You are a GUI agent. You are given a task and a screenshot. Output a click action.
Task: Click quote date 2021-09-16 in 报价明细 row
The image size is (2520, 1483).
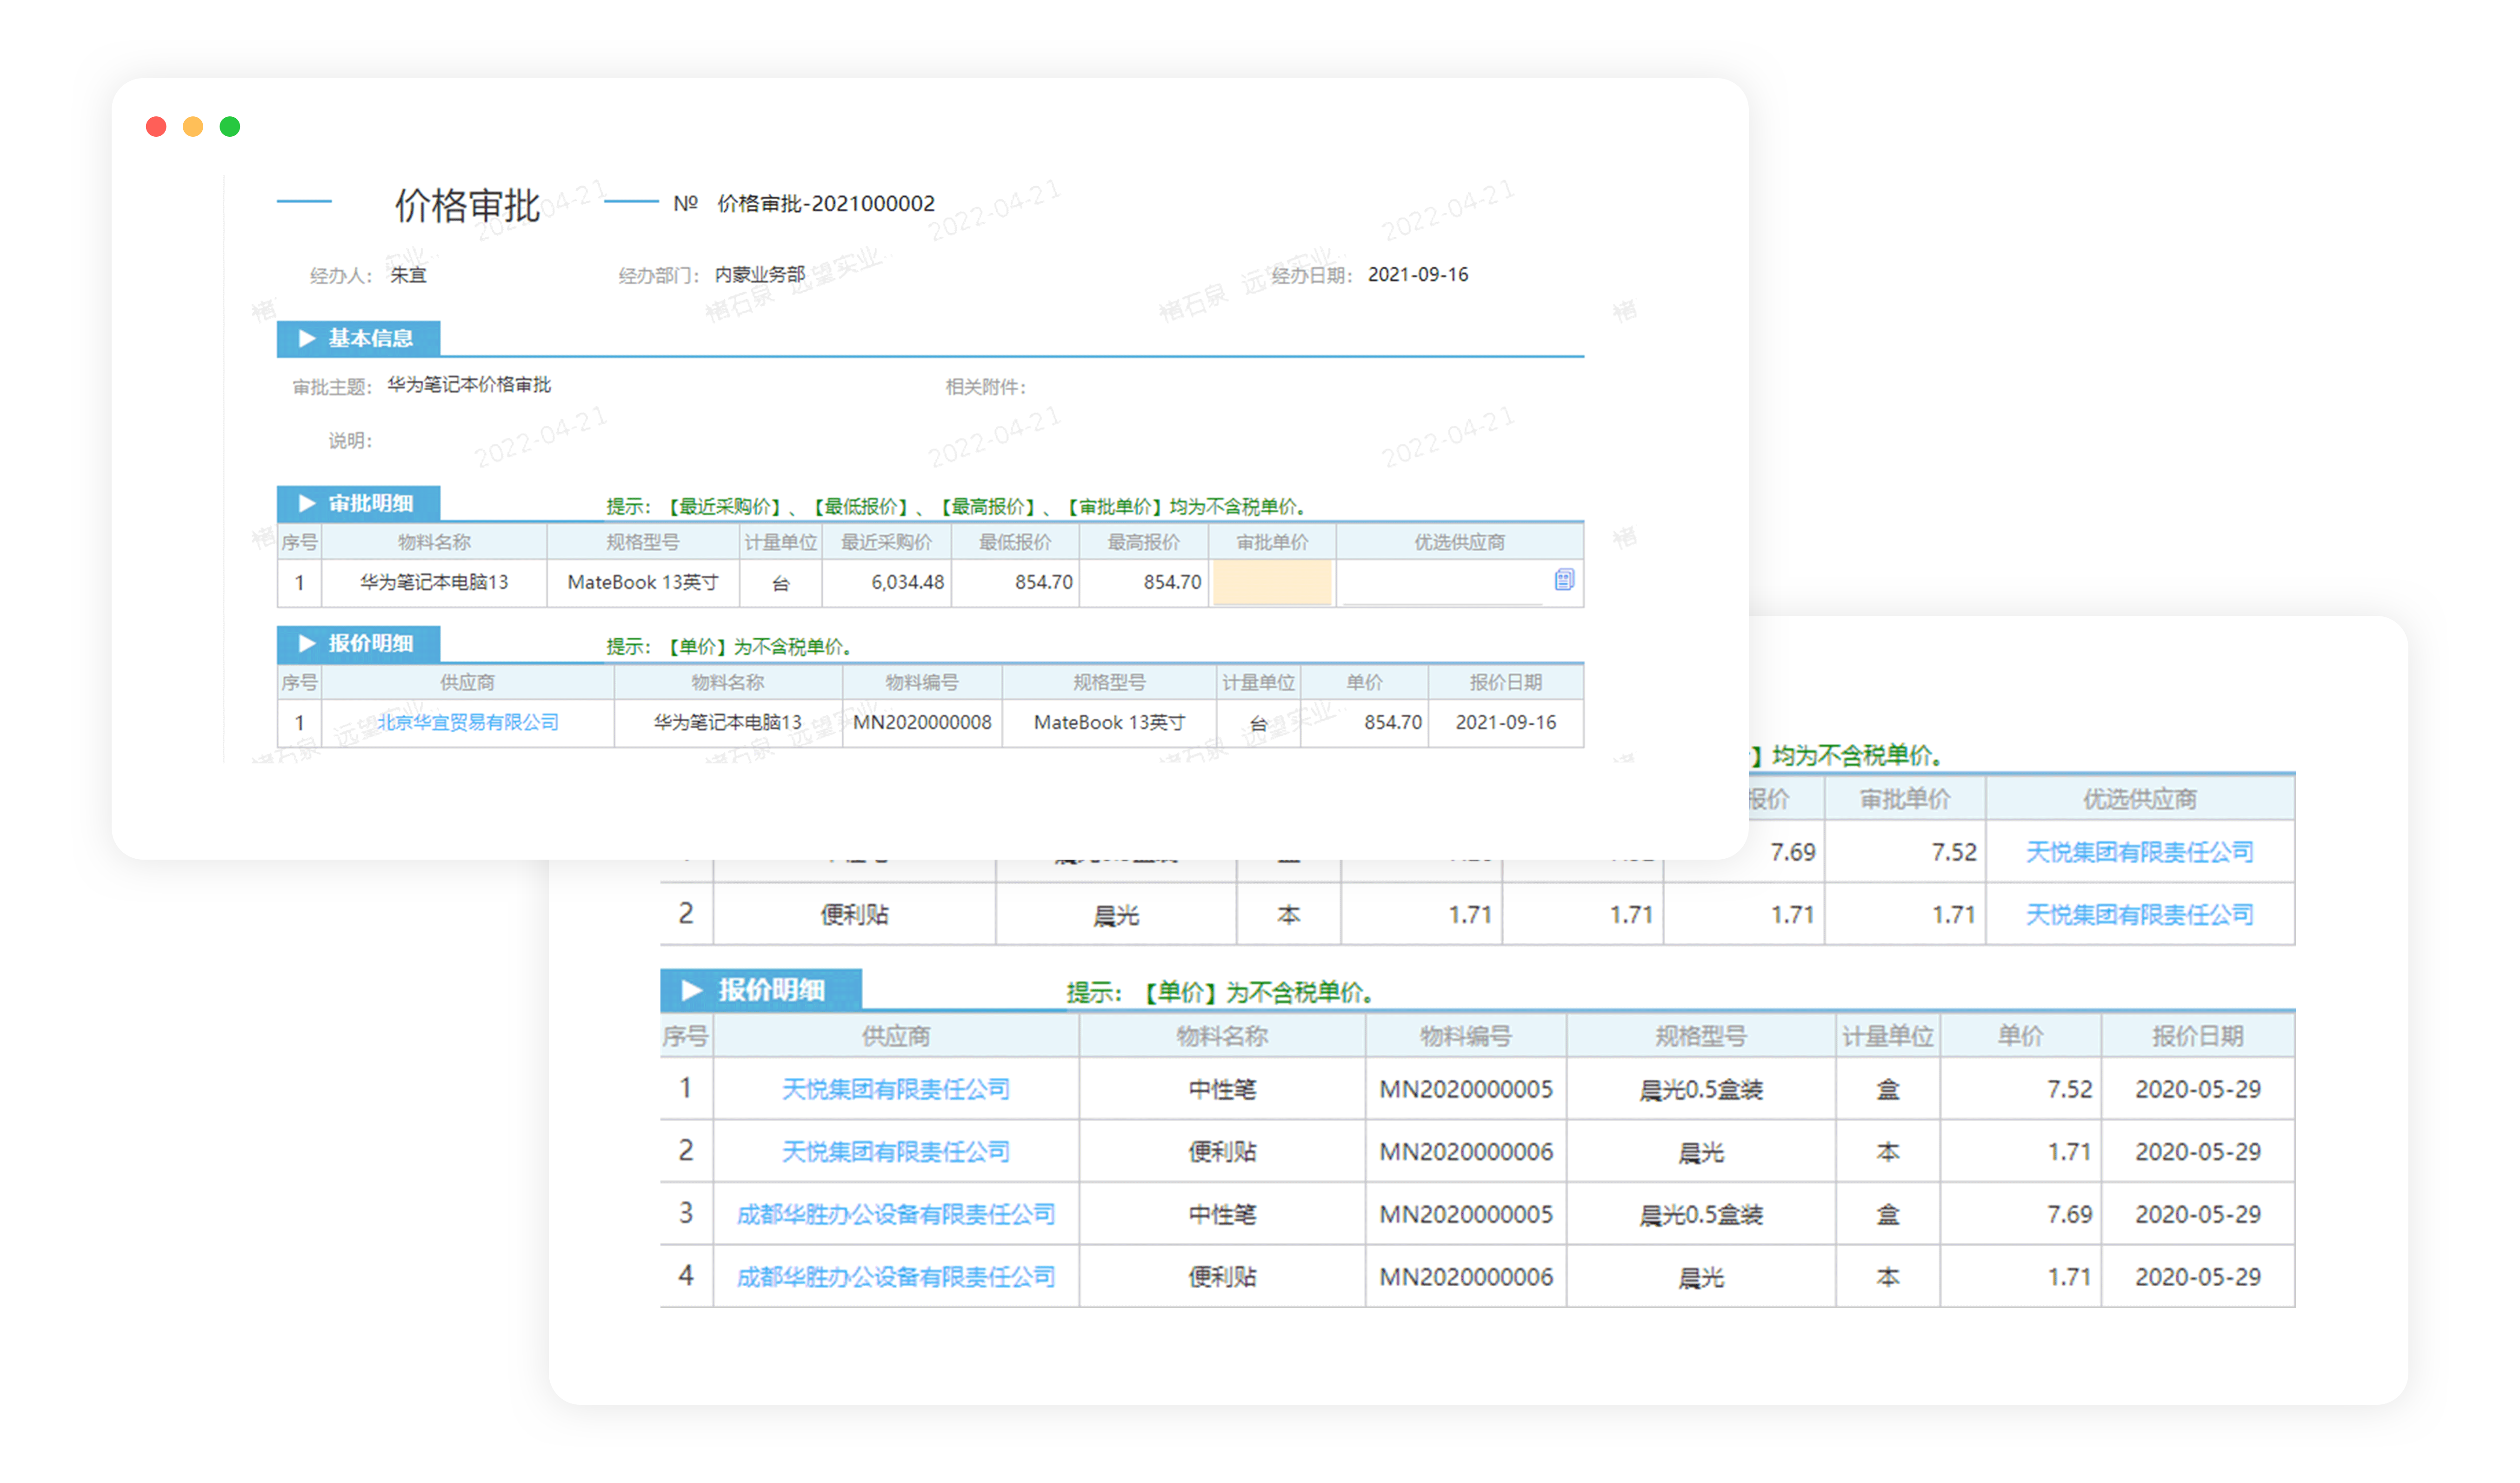(x=1506, y=722)
